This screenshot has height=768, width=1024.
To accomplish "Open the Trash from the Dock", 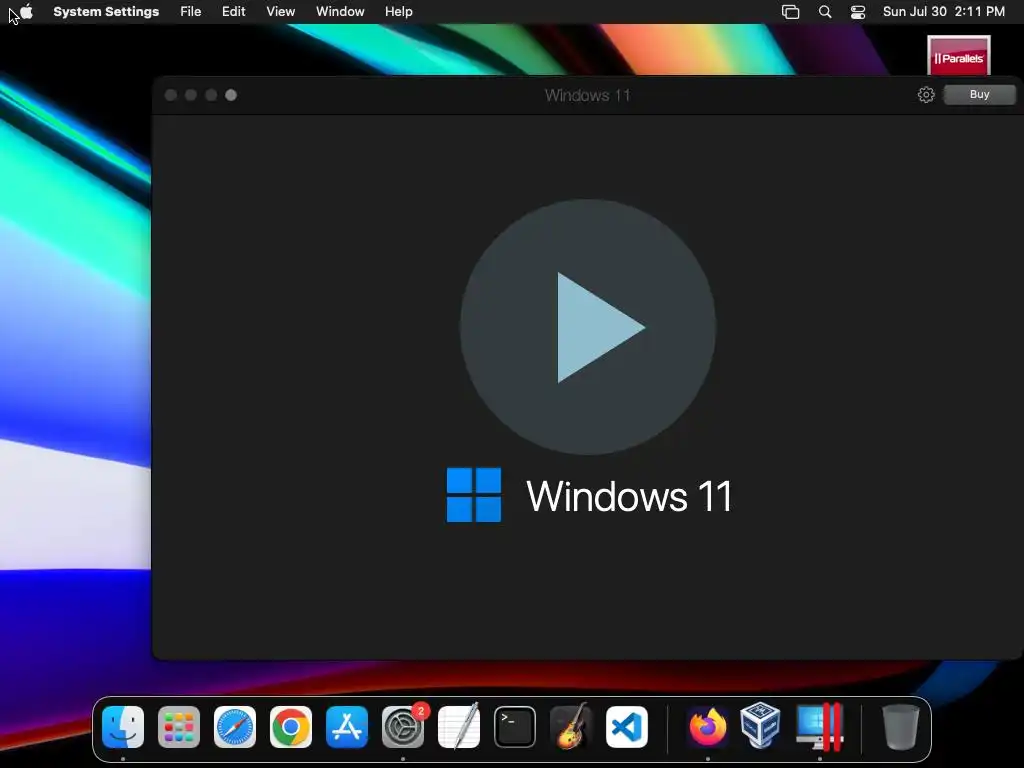I will pos(901,727).
